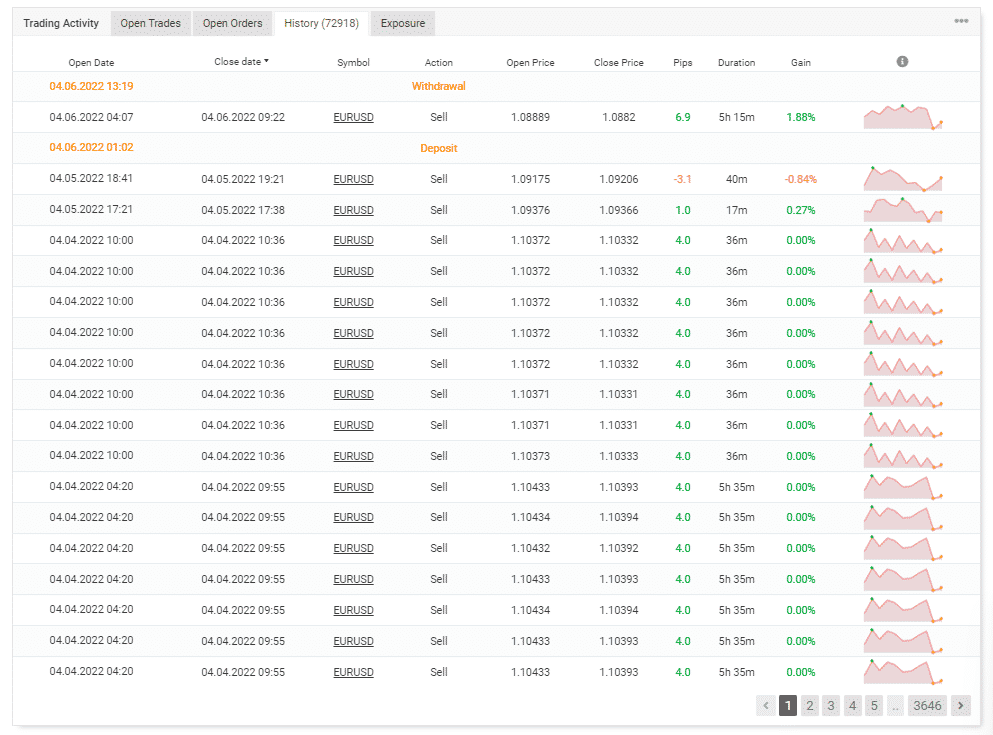Click the close price 1.09366
Viewport: 993px width, 735px height.
click(619, 210)
